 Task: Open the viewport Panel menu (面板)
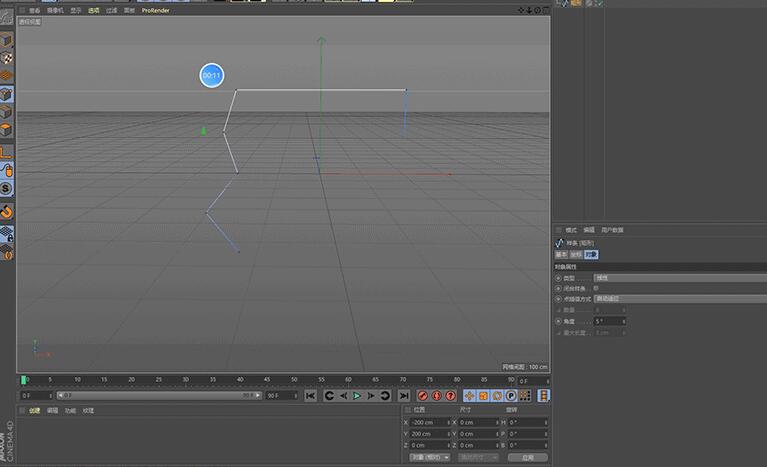(x=129, y=10)
